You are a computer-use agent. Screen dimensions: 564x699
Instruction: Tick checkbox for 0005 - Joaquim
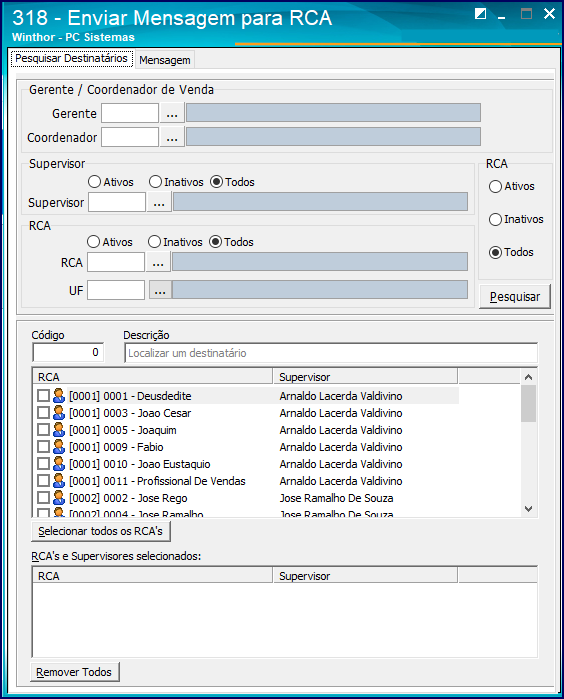[x=43, y=430]
